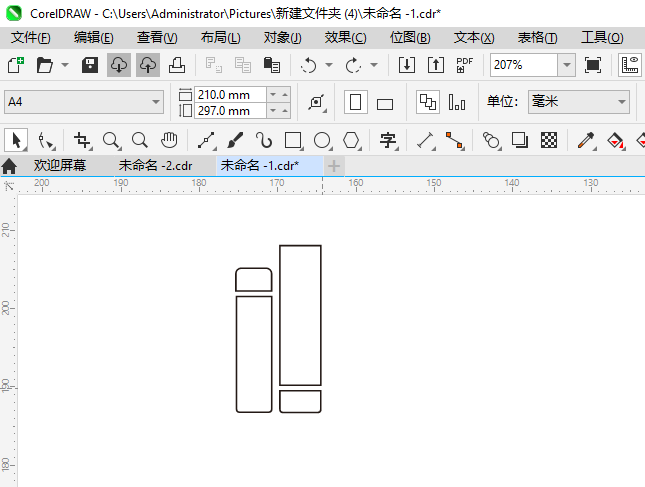The image size is (645, 487).
Task: Click the home icon beside tabs
Action: pyautogui.click(x=9, y=166)
